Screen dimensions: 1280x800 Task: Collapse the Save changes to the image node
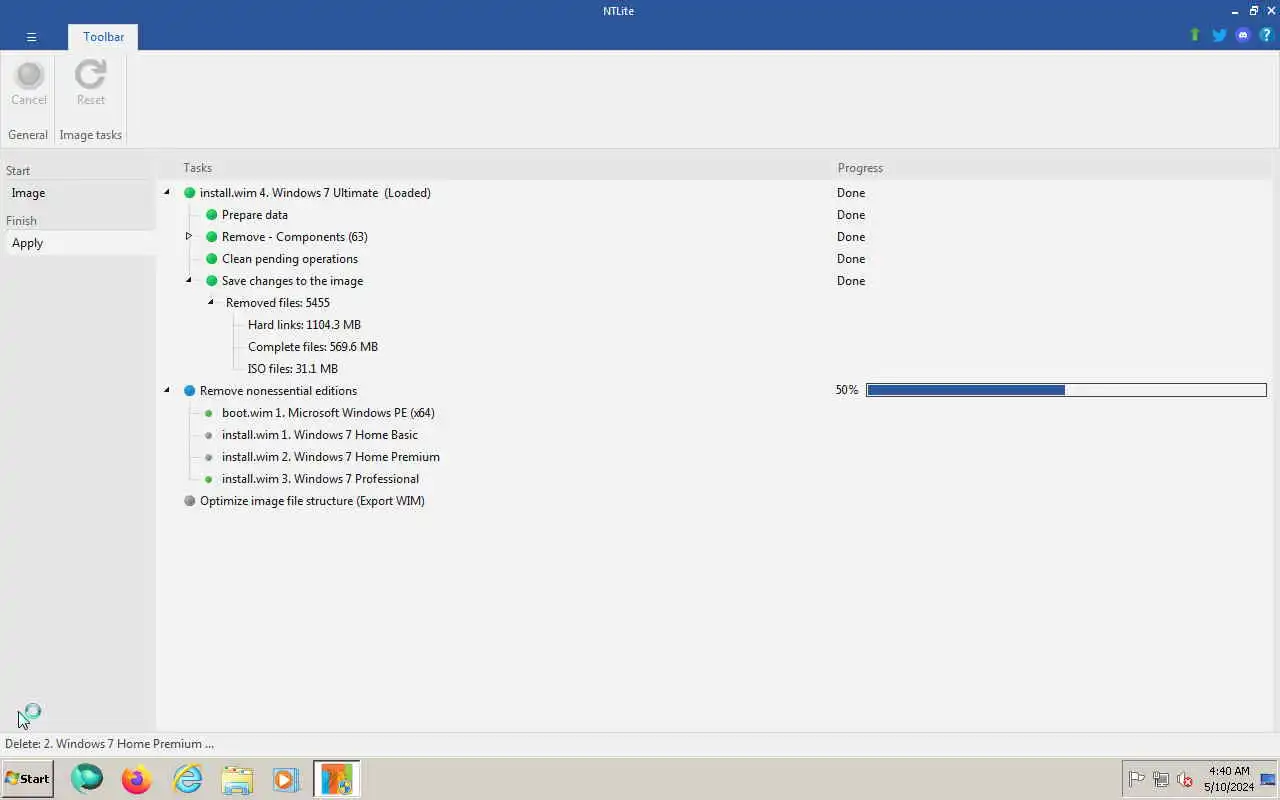(188, 280)
